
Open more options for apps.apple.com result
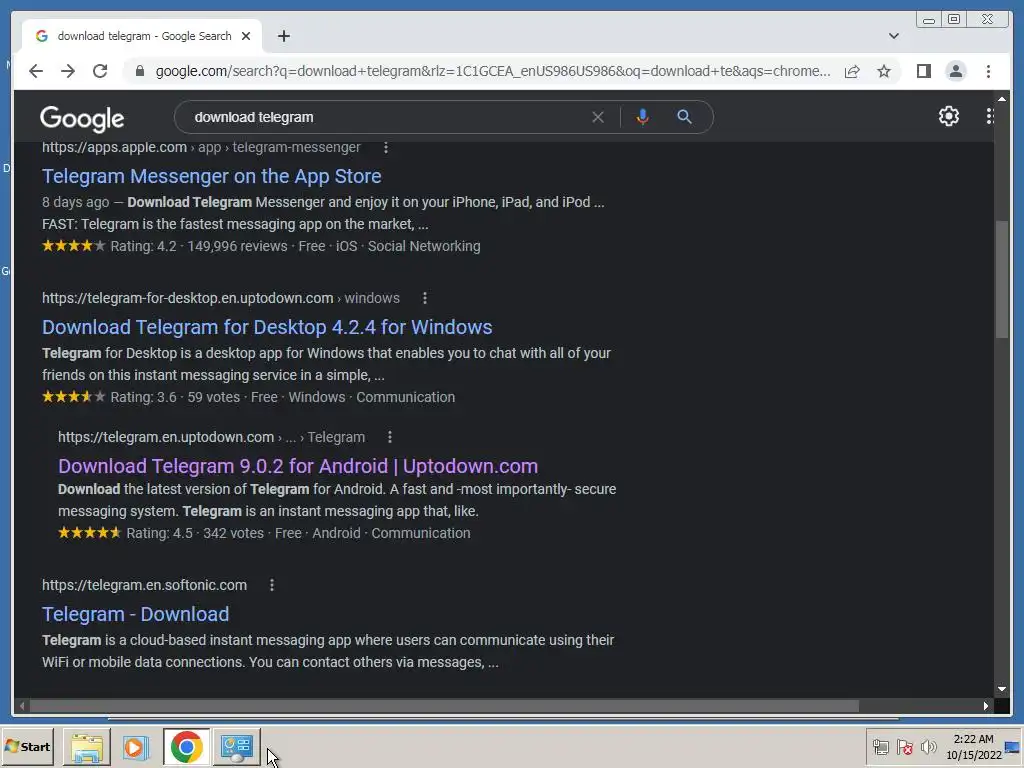[x=386, y=148]
